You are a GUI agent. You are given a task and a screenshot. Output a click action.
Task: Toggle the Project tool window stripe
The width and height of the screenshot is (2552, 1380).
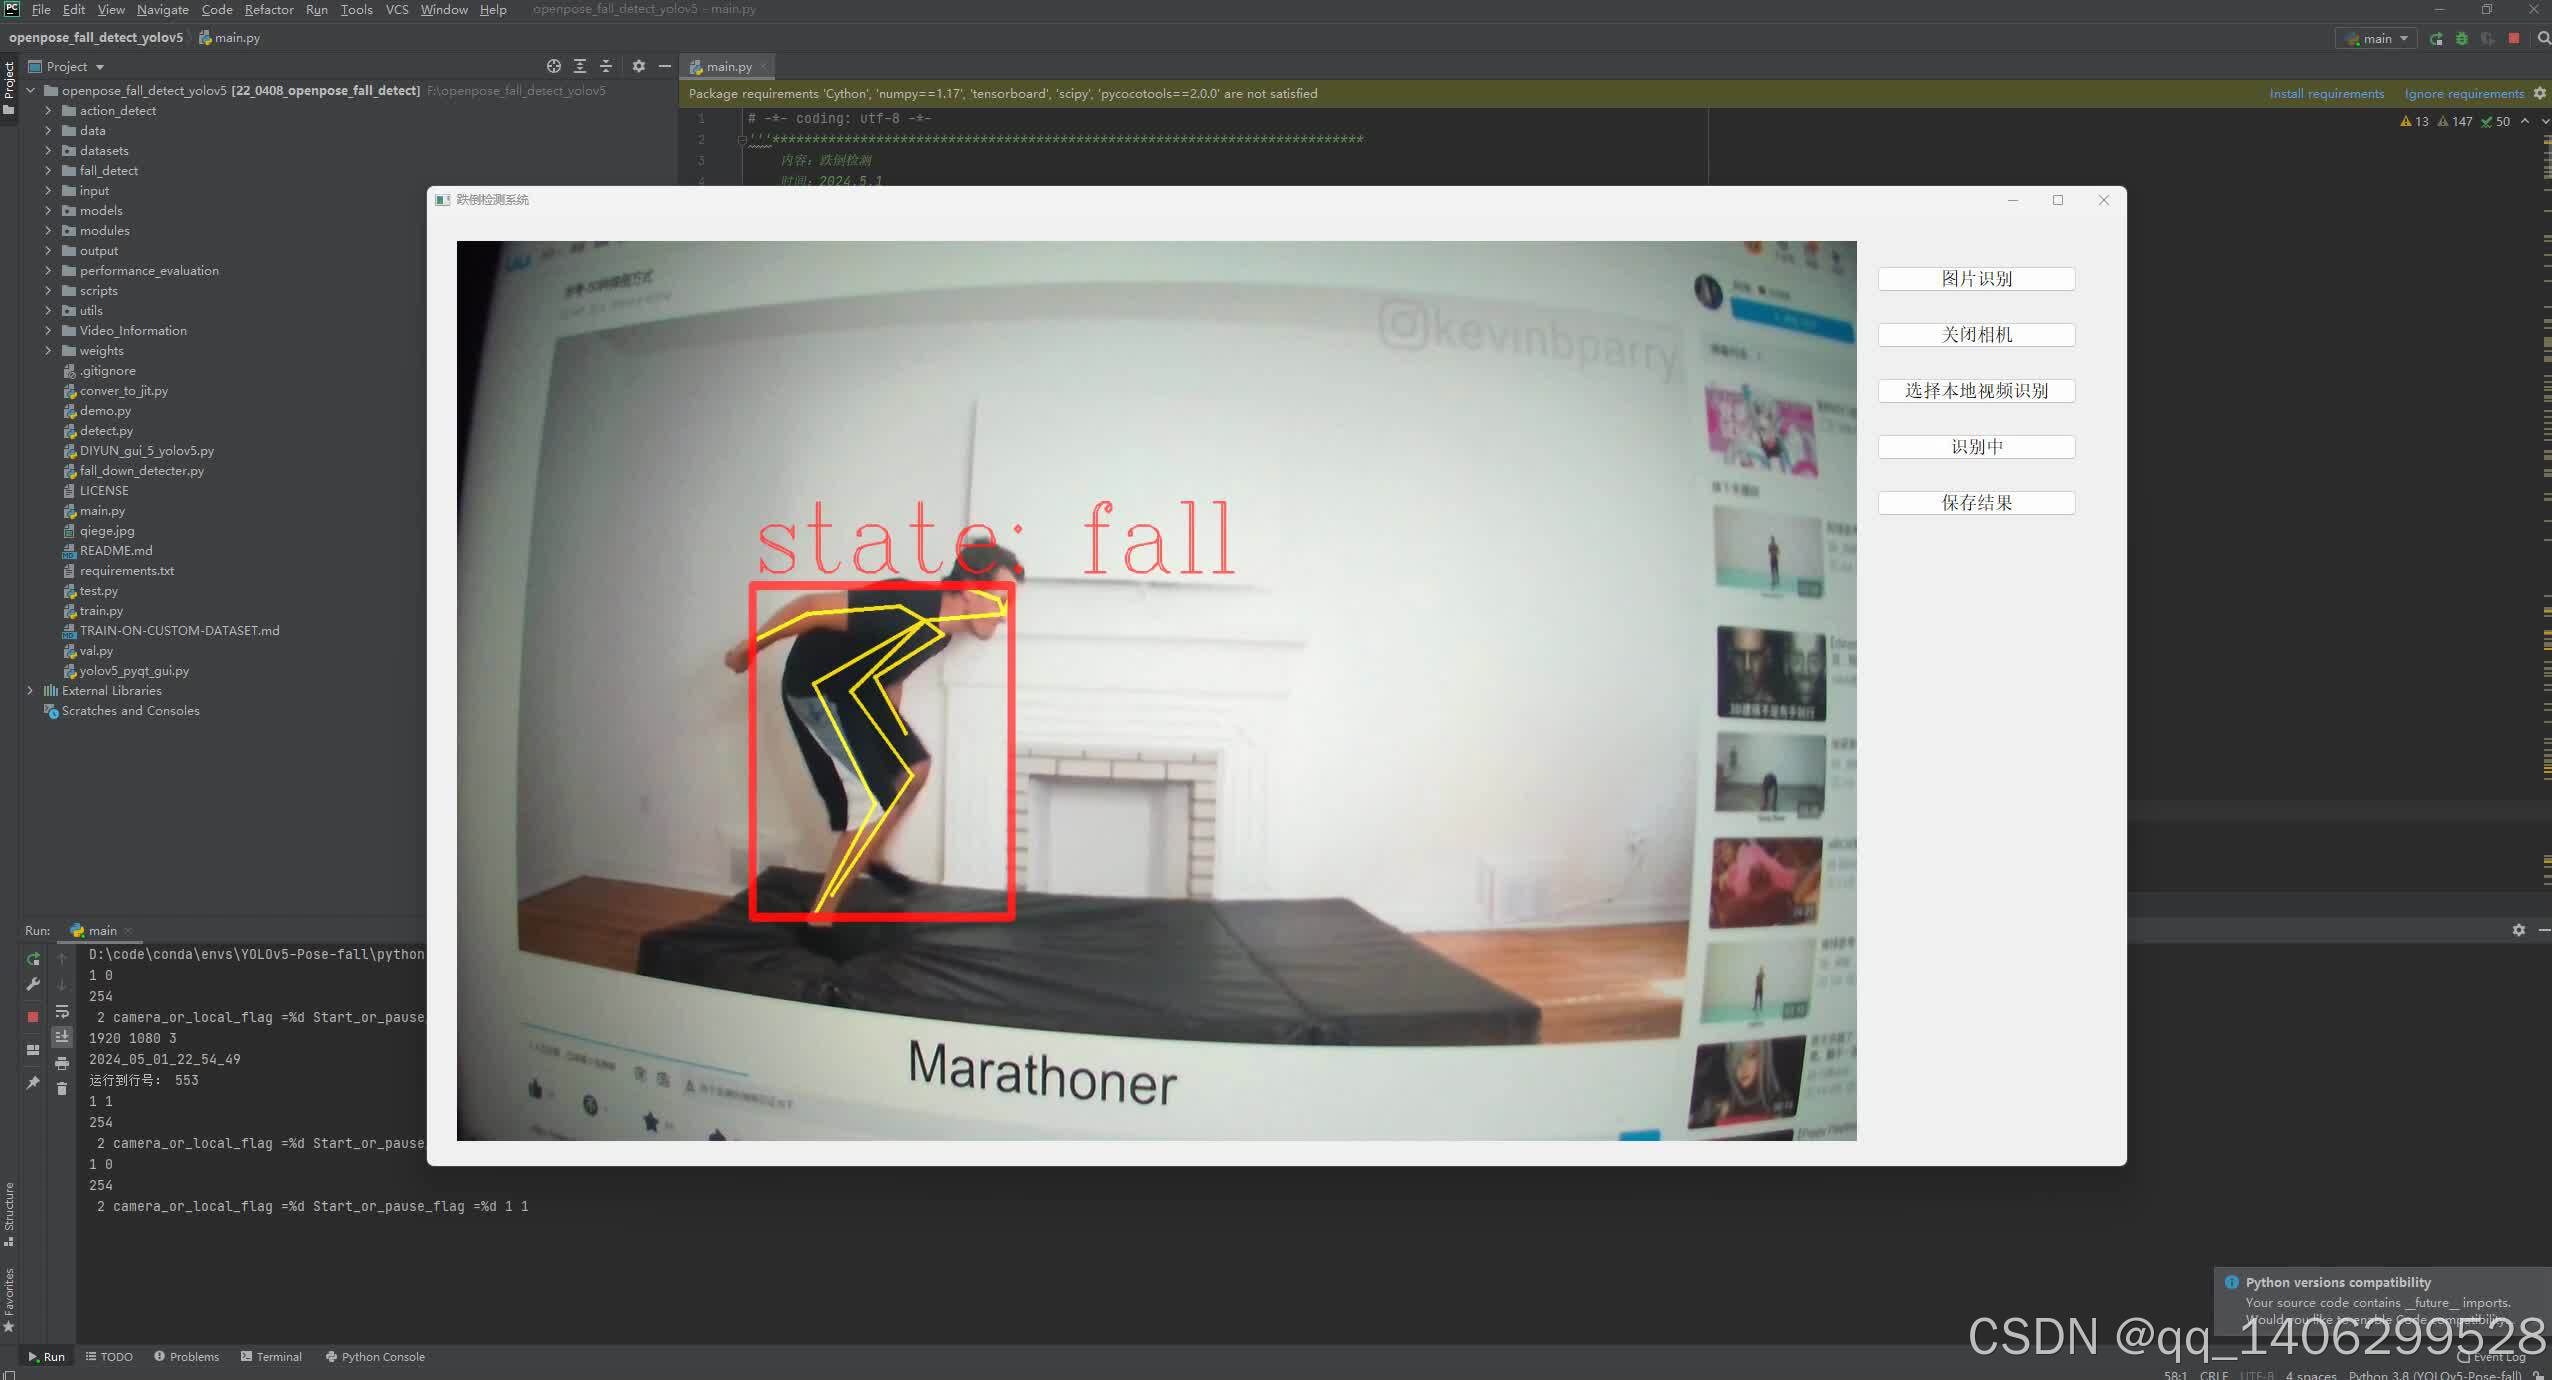pyautogui.click(x=9, y=88)
